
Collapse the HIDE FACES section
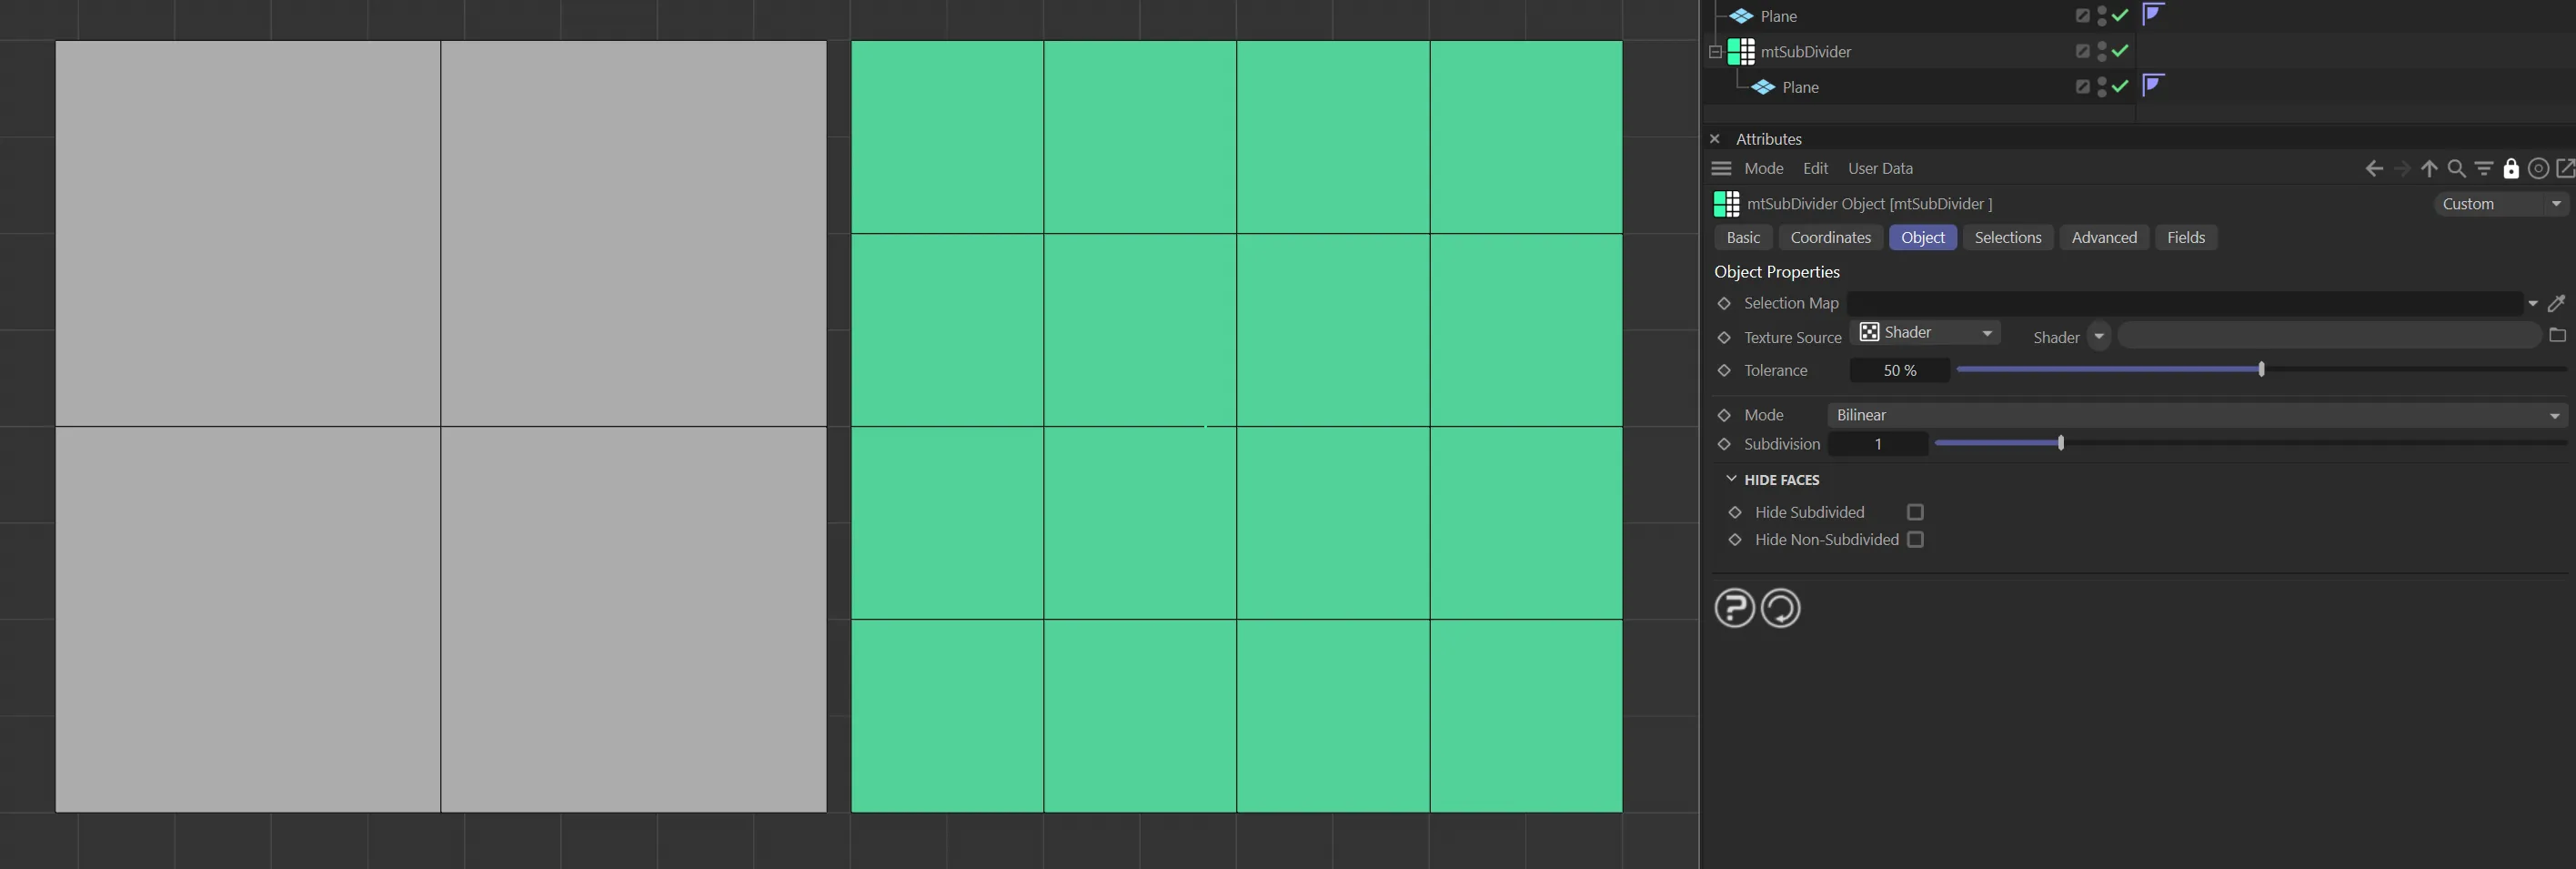[x=1731, y=480]
